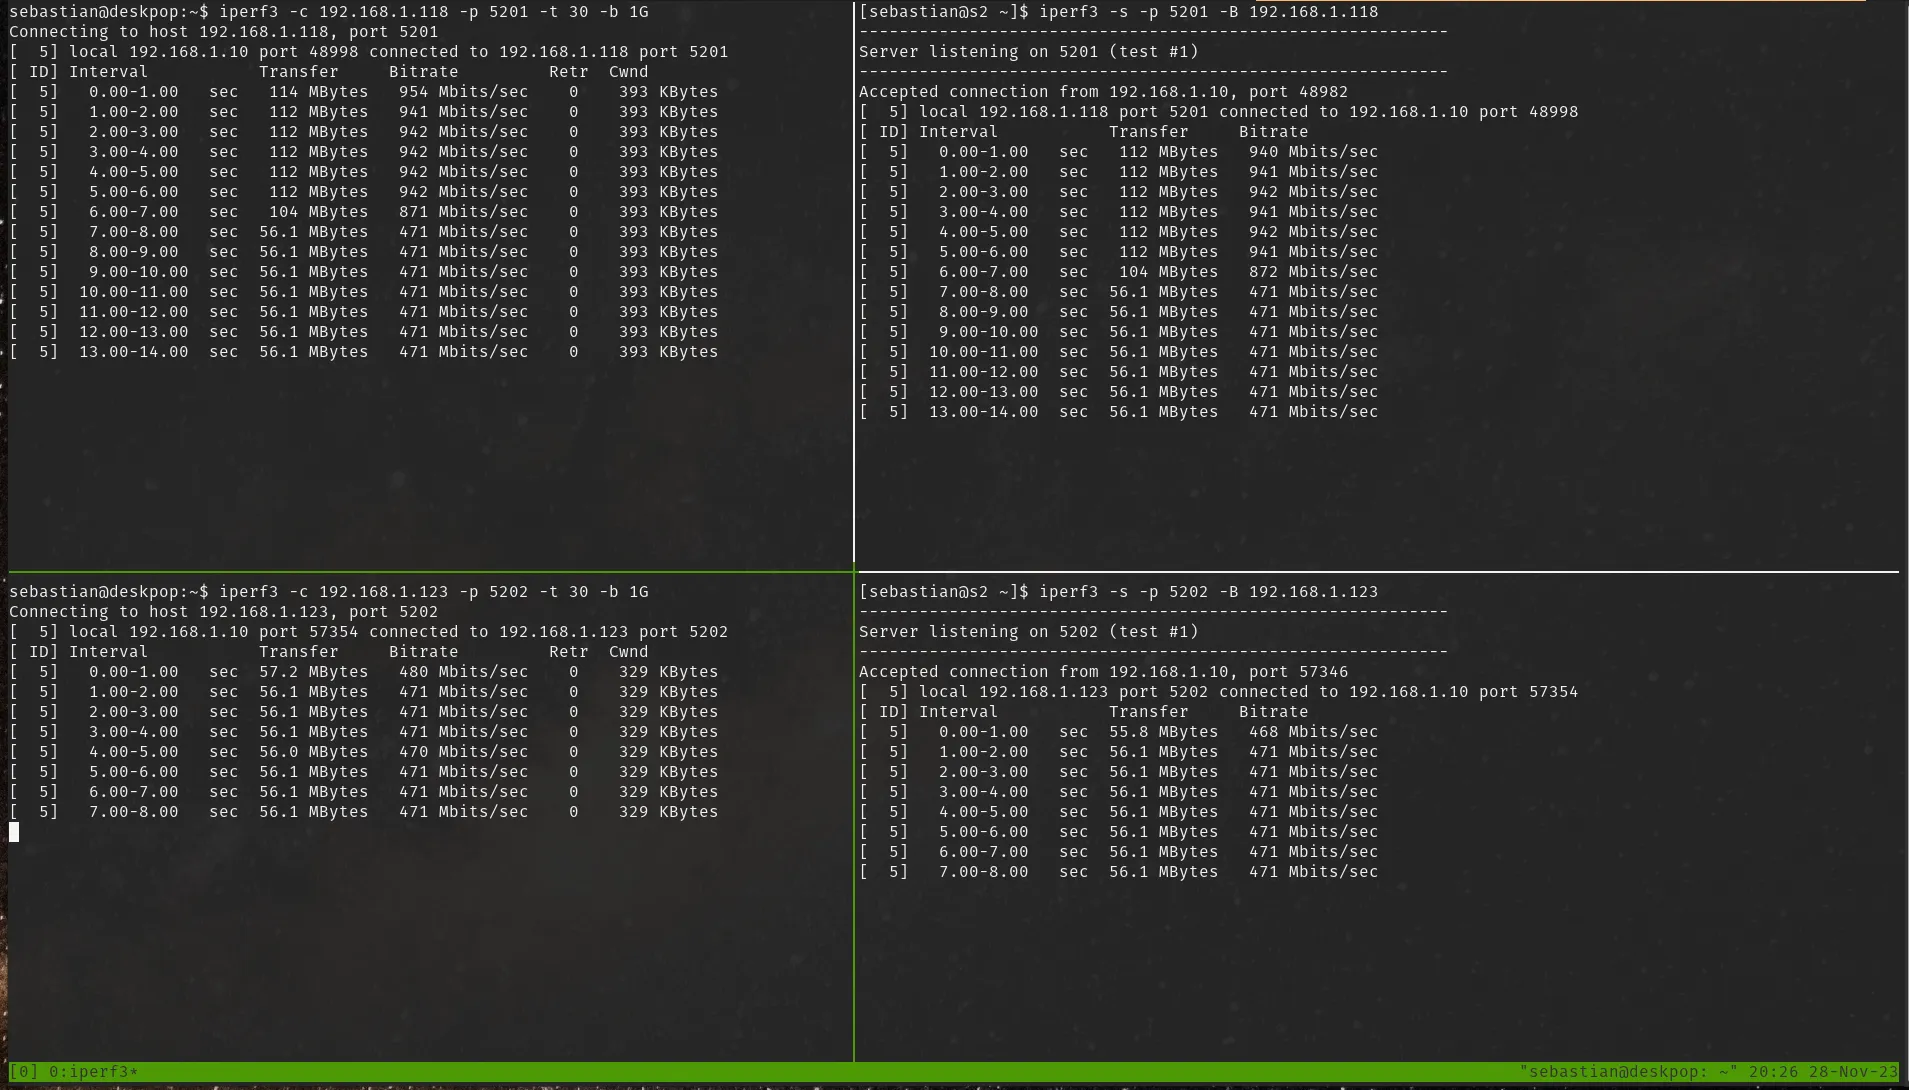1909x1090 pixels.
Task: Click the block cursor in bottom-left pane
Action: (x=14, y=832)
